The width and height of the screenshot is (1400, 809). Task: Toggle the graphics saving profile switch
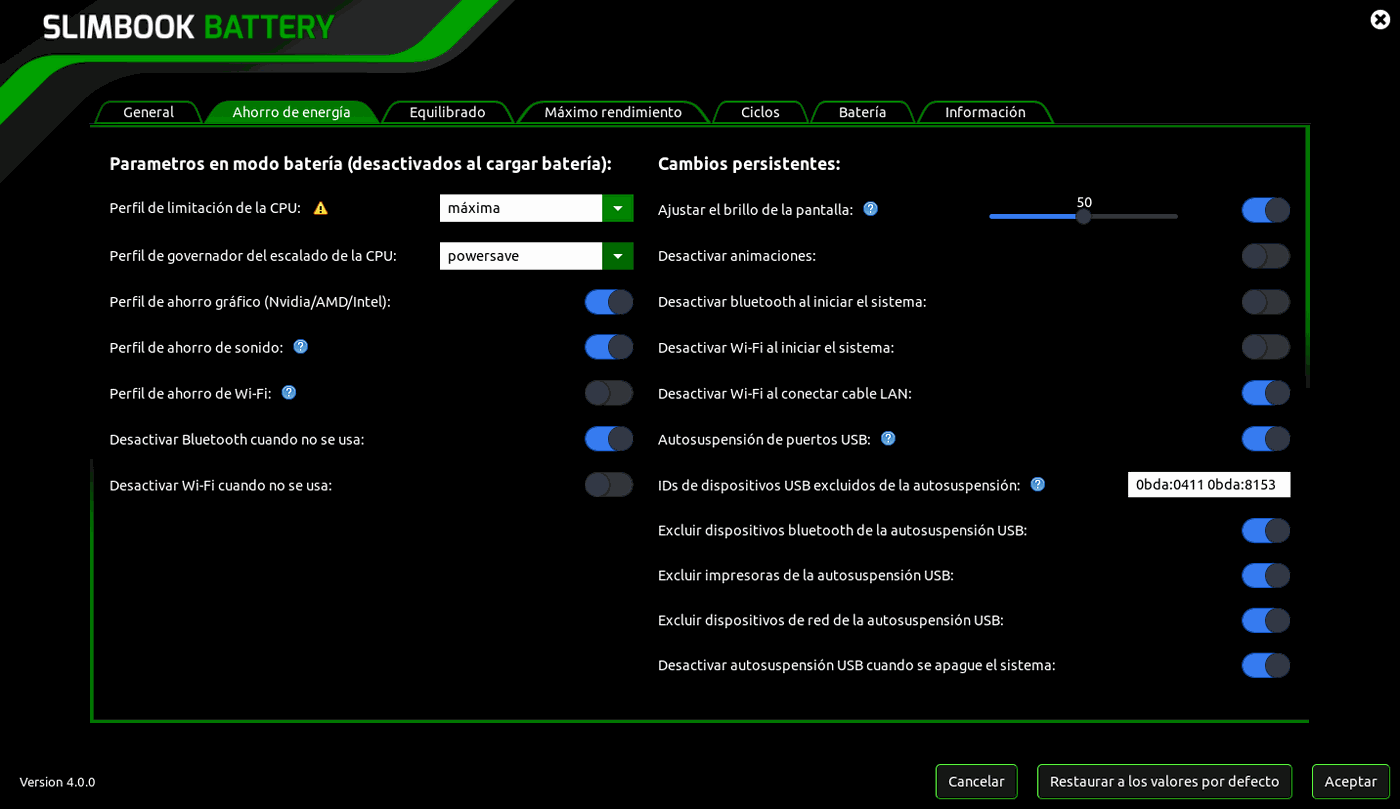point(608,302)
